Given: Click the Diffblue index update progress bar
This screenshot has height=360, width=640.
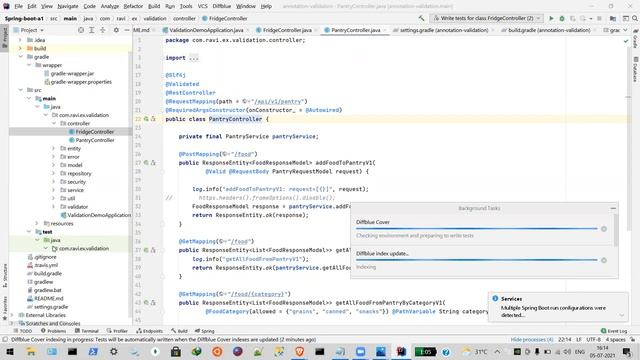Looking at the screenshot, I should (476, 260).
